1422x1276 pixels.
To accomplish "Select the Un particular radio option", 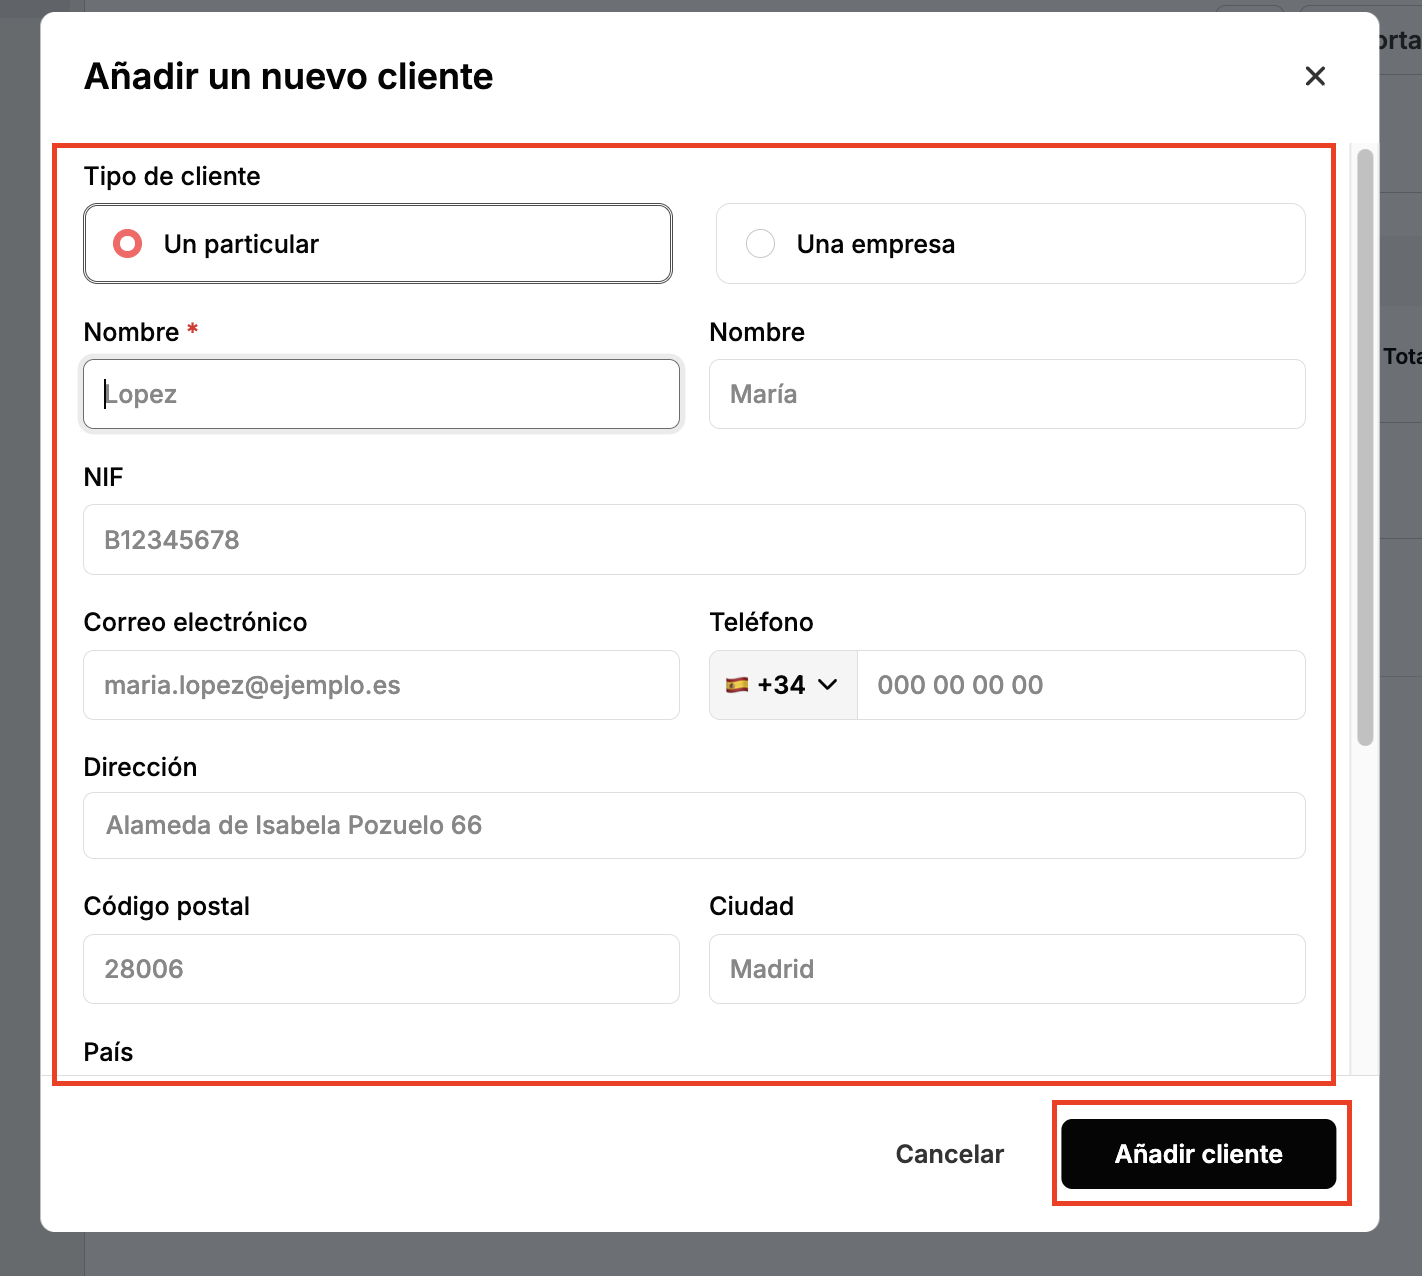I will (378, 244).
